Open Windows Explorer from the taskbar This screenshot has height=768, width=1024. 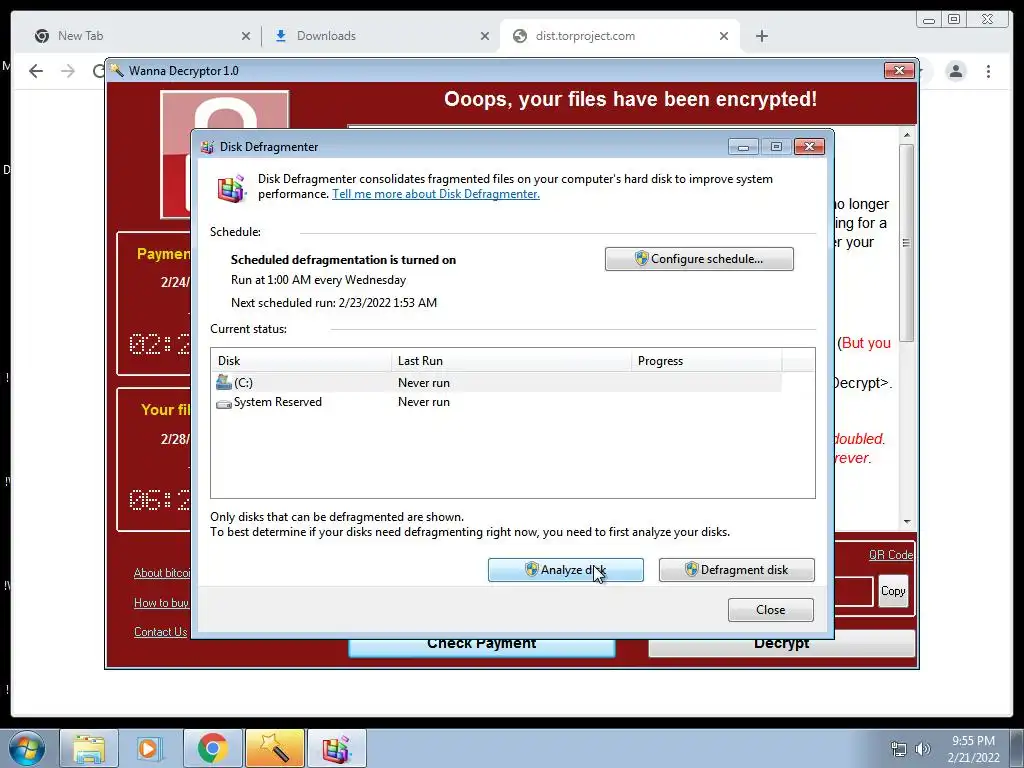[89, 748]
